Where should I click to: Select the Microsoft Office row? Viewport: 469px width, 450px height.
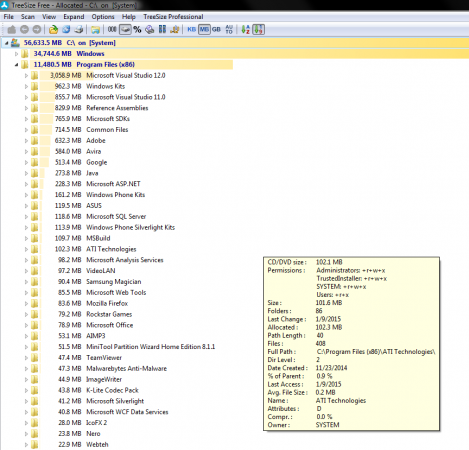(x=87, y=325)
